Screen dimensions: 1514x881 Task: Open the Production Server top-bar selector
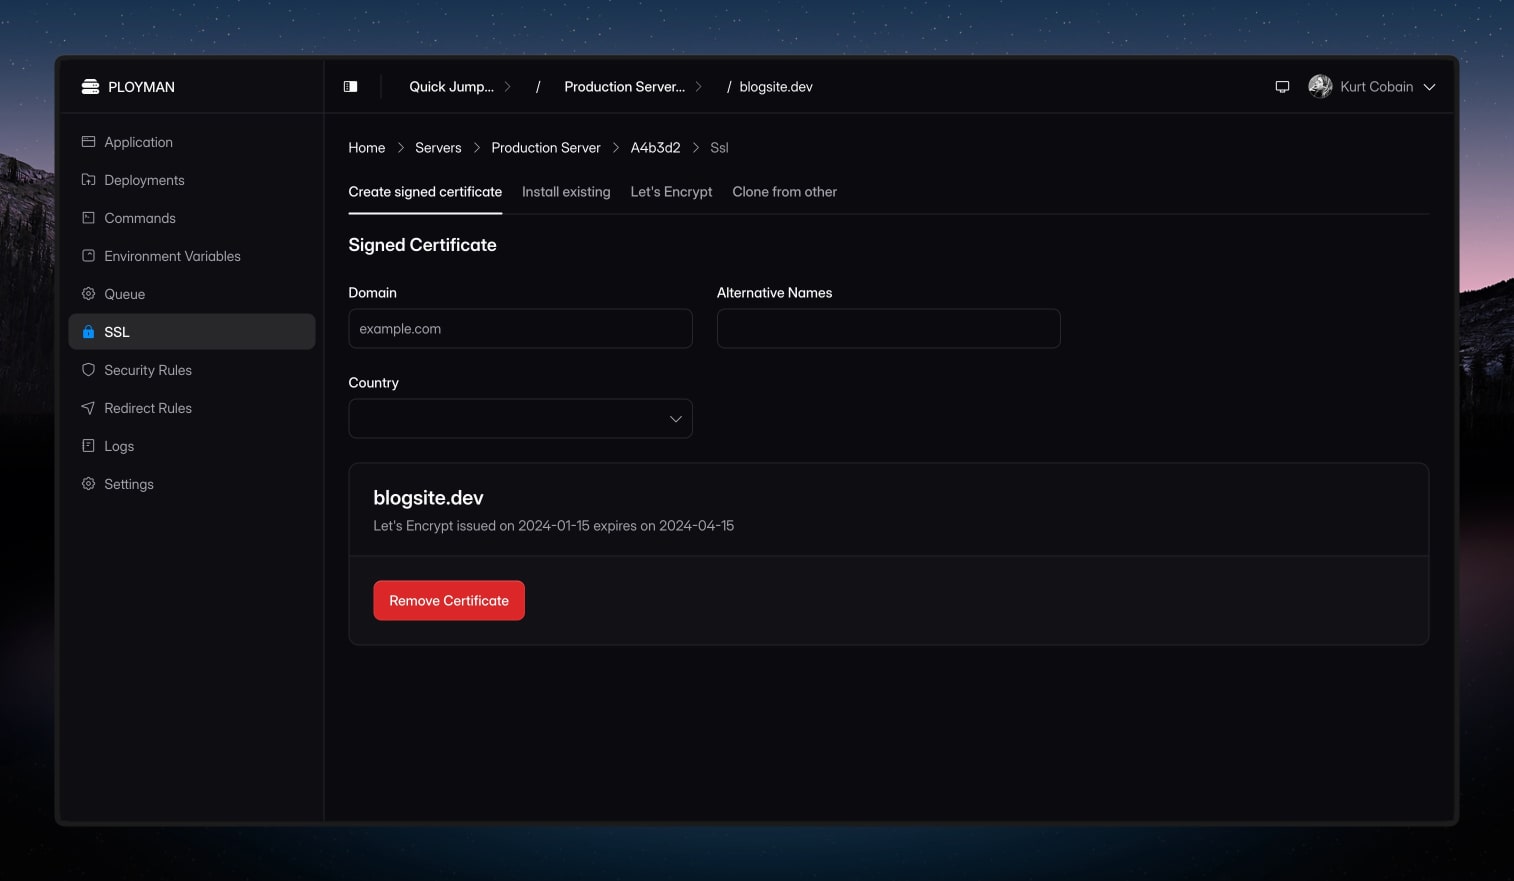click(x=633, y=87)
